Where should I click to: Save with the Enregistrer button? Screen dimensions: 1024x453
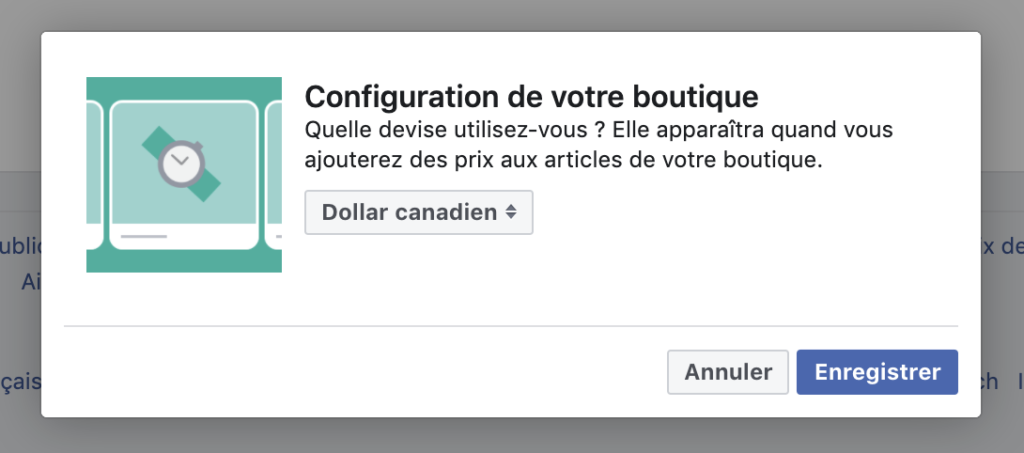tap(877, 372)
